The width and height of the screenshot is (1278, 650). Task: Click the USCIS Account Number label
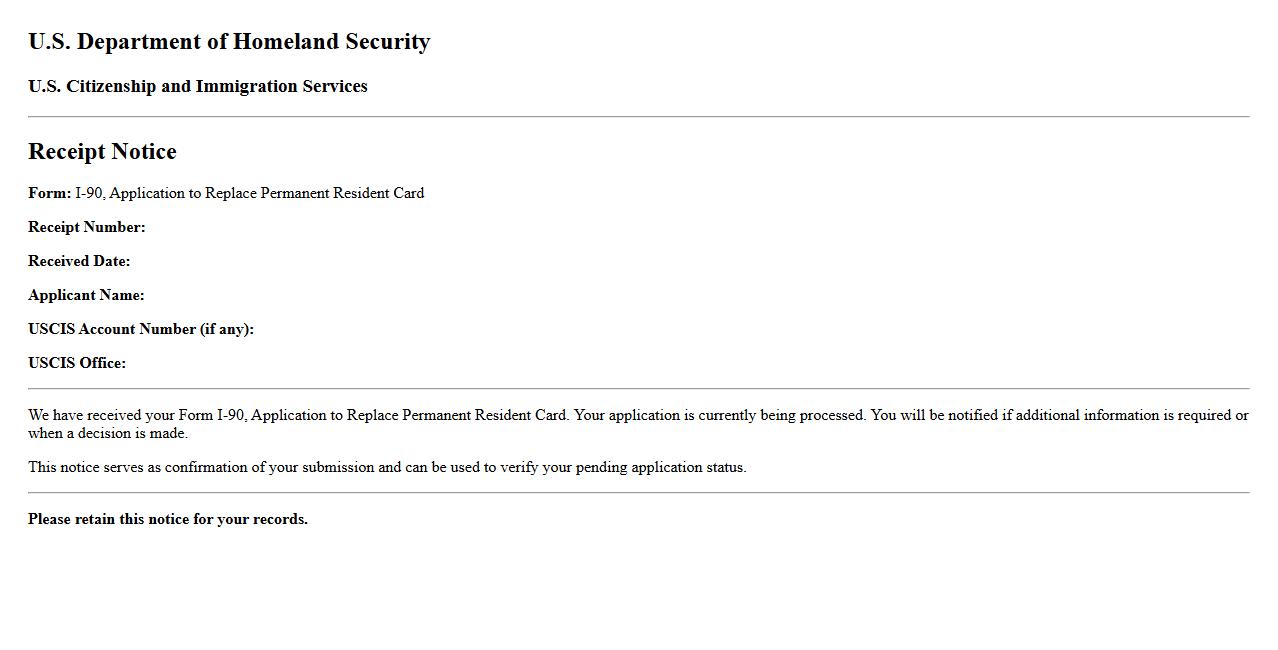tap(141, 329)
